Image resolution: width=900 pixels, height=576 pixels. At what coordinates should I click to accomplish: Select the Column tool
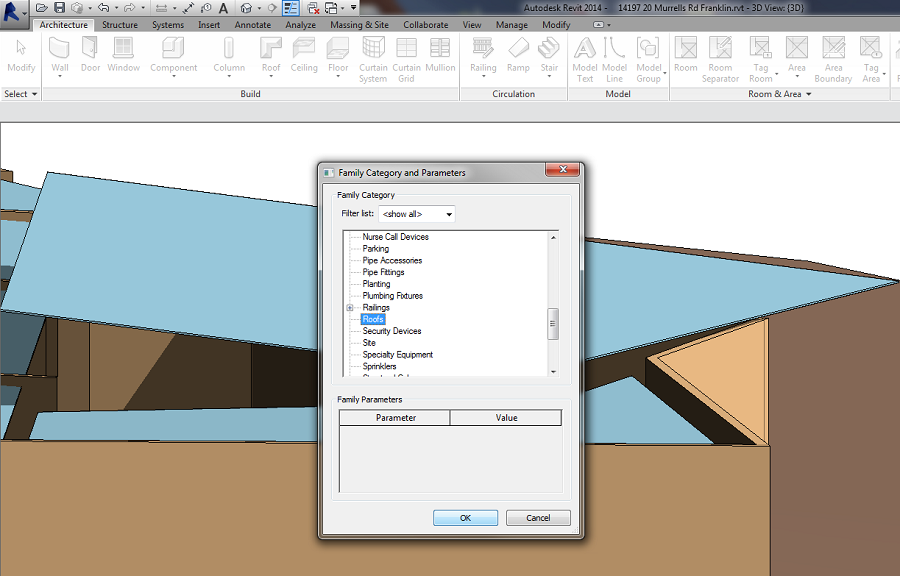[229, 57]
